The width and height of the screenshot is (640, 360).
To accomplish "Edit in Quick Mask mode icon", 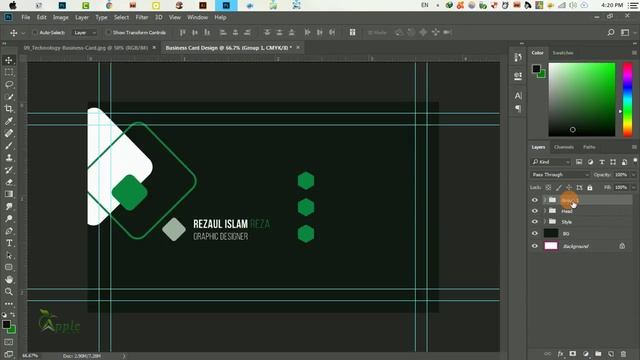I will coord(9,342).
